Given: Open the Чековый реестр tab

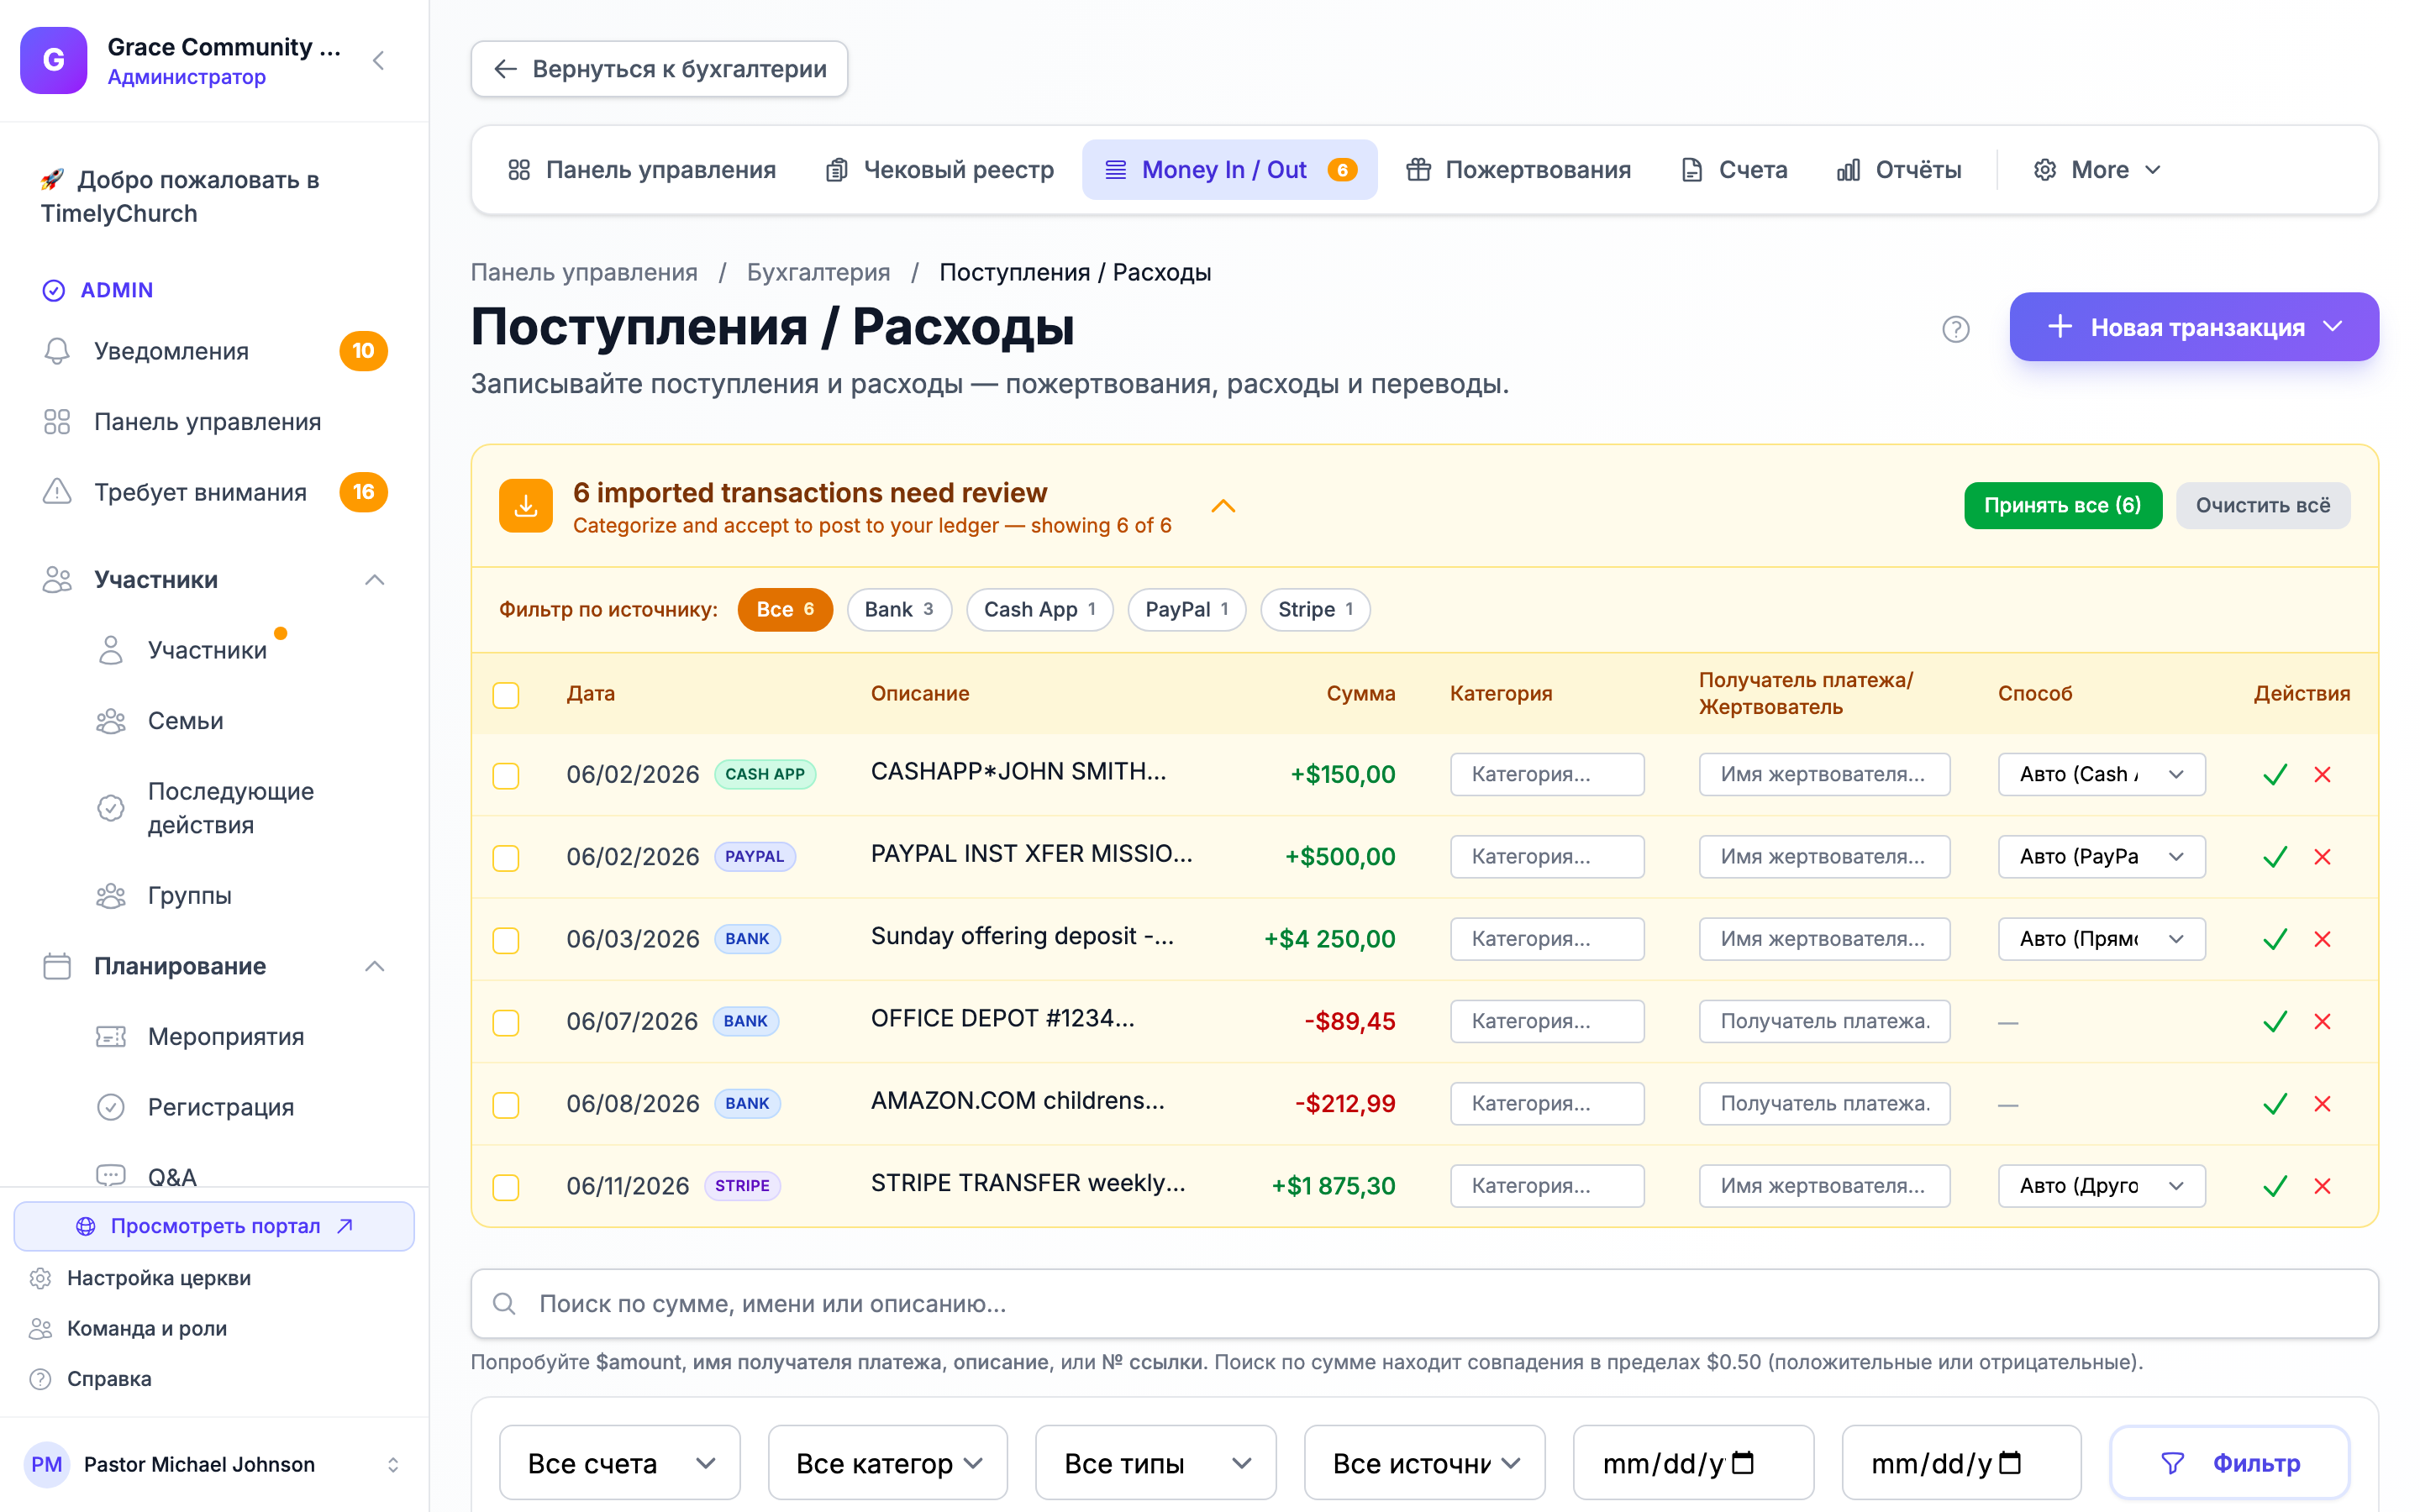Looking at the screenshot, I should click(x=939, y=170).
